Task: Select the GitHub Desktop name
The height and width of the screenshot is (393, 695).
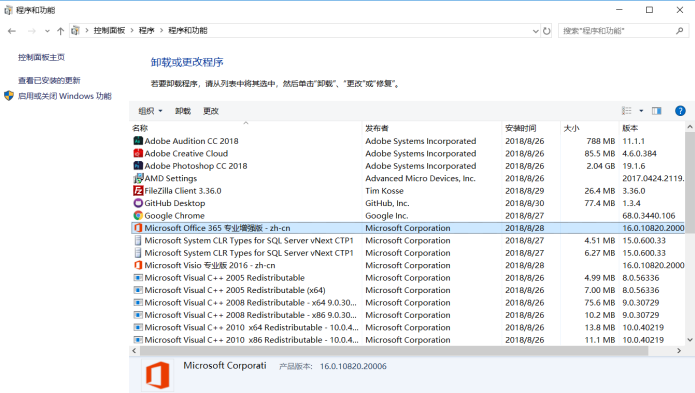Action: tap(175, 203)
